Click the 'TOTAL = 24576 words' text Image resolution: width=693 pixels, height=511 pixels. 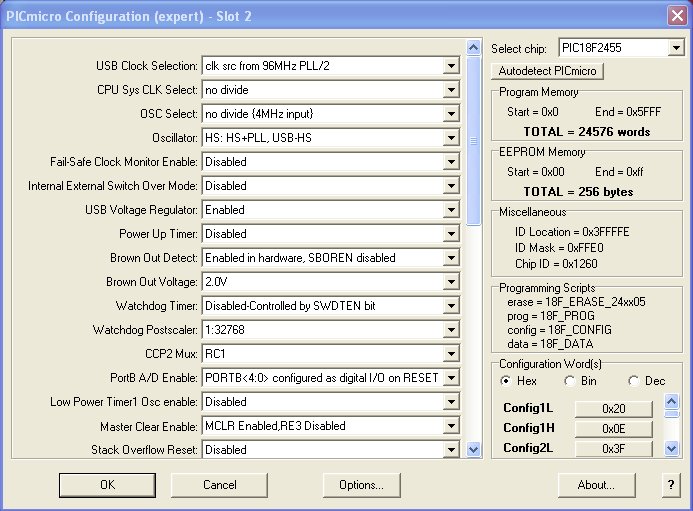(x=587, y=132)
